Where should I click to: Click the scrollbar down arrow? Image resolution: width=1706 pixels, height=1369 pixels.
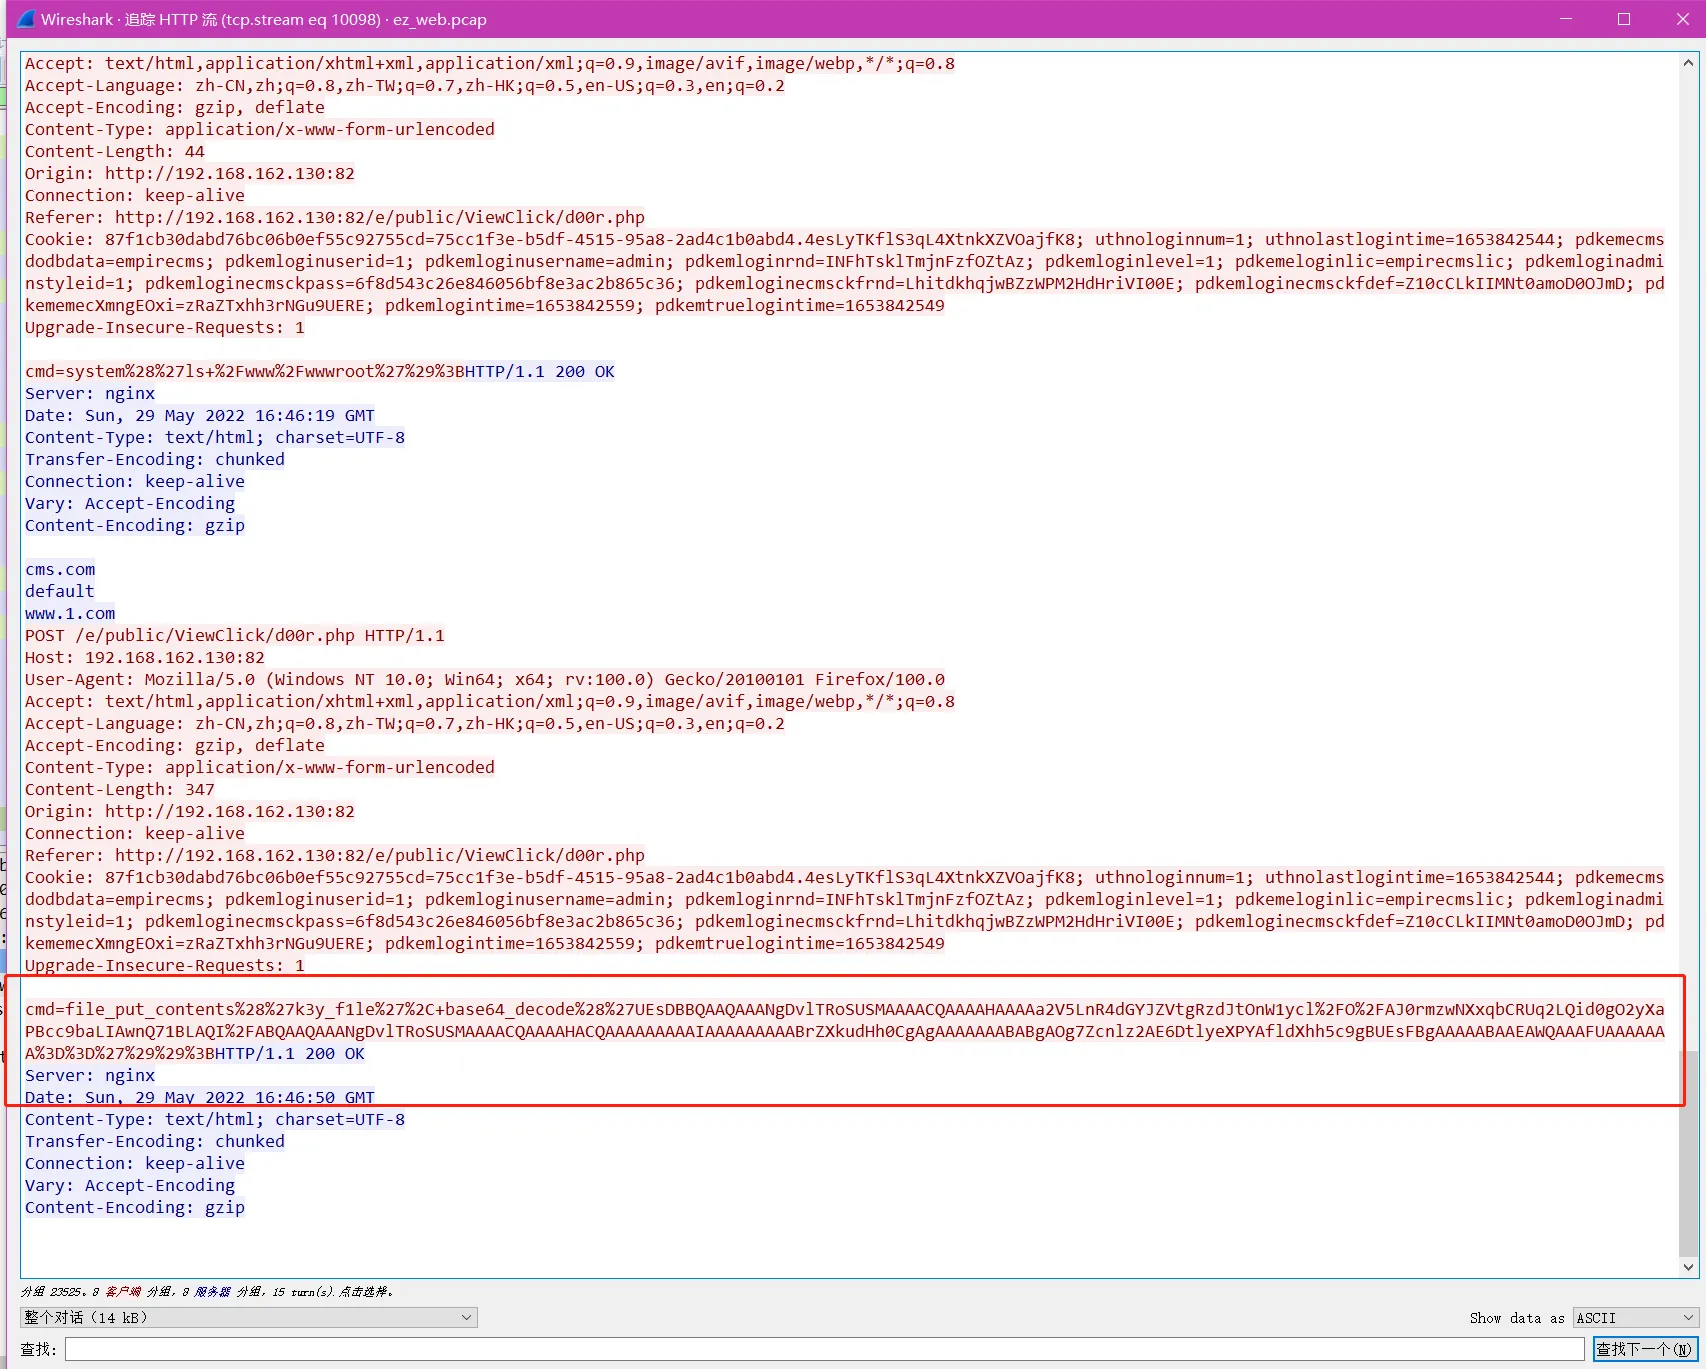(x=1688, y=1267)
